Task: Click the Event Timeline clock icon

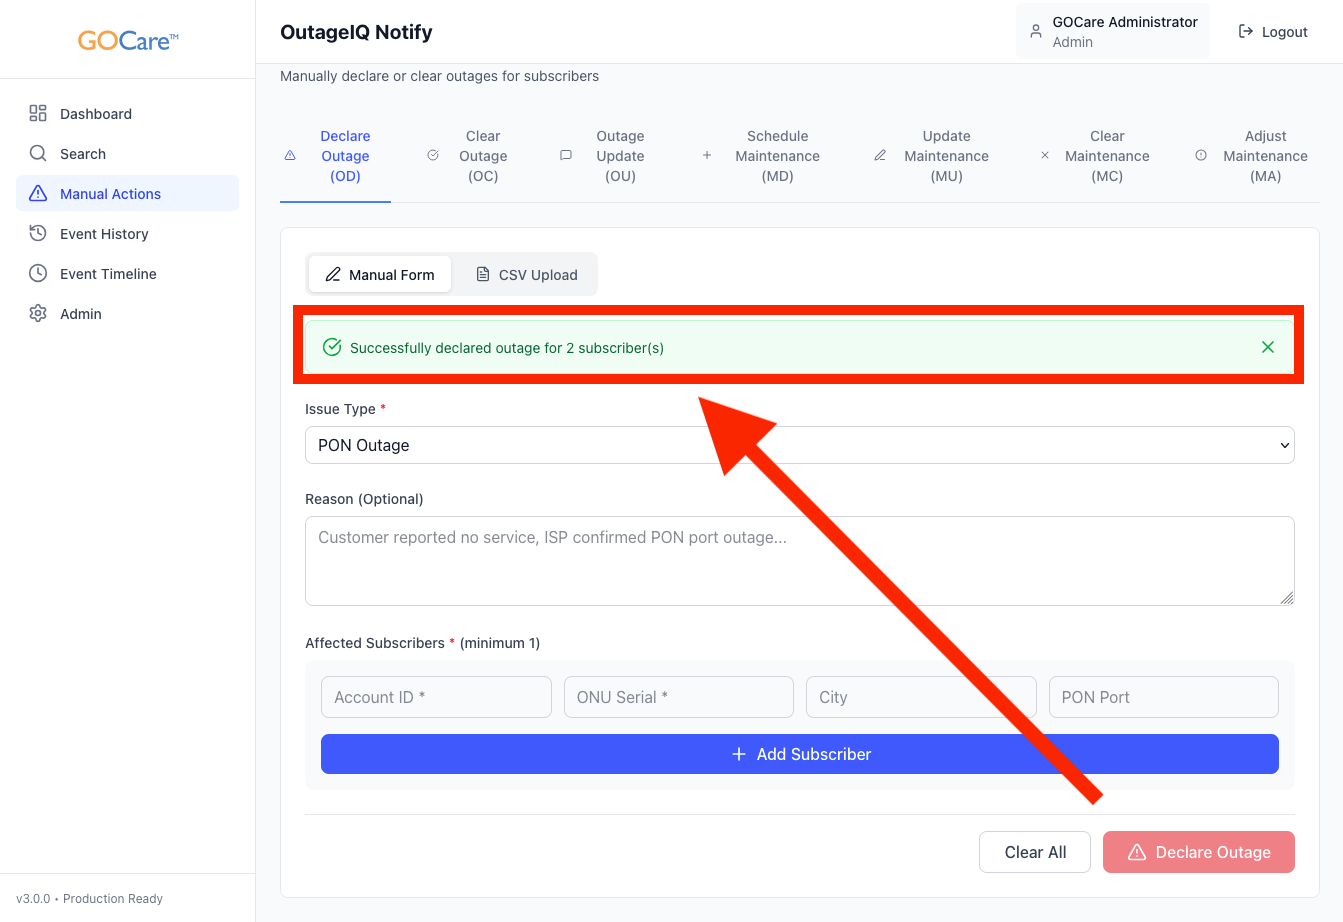Action: click(x=38, y=273)
